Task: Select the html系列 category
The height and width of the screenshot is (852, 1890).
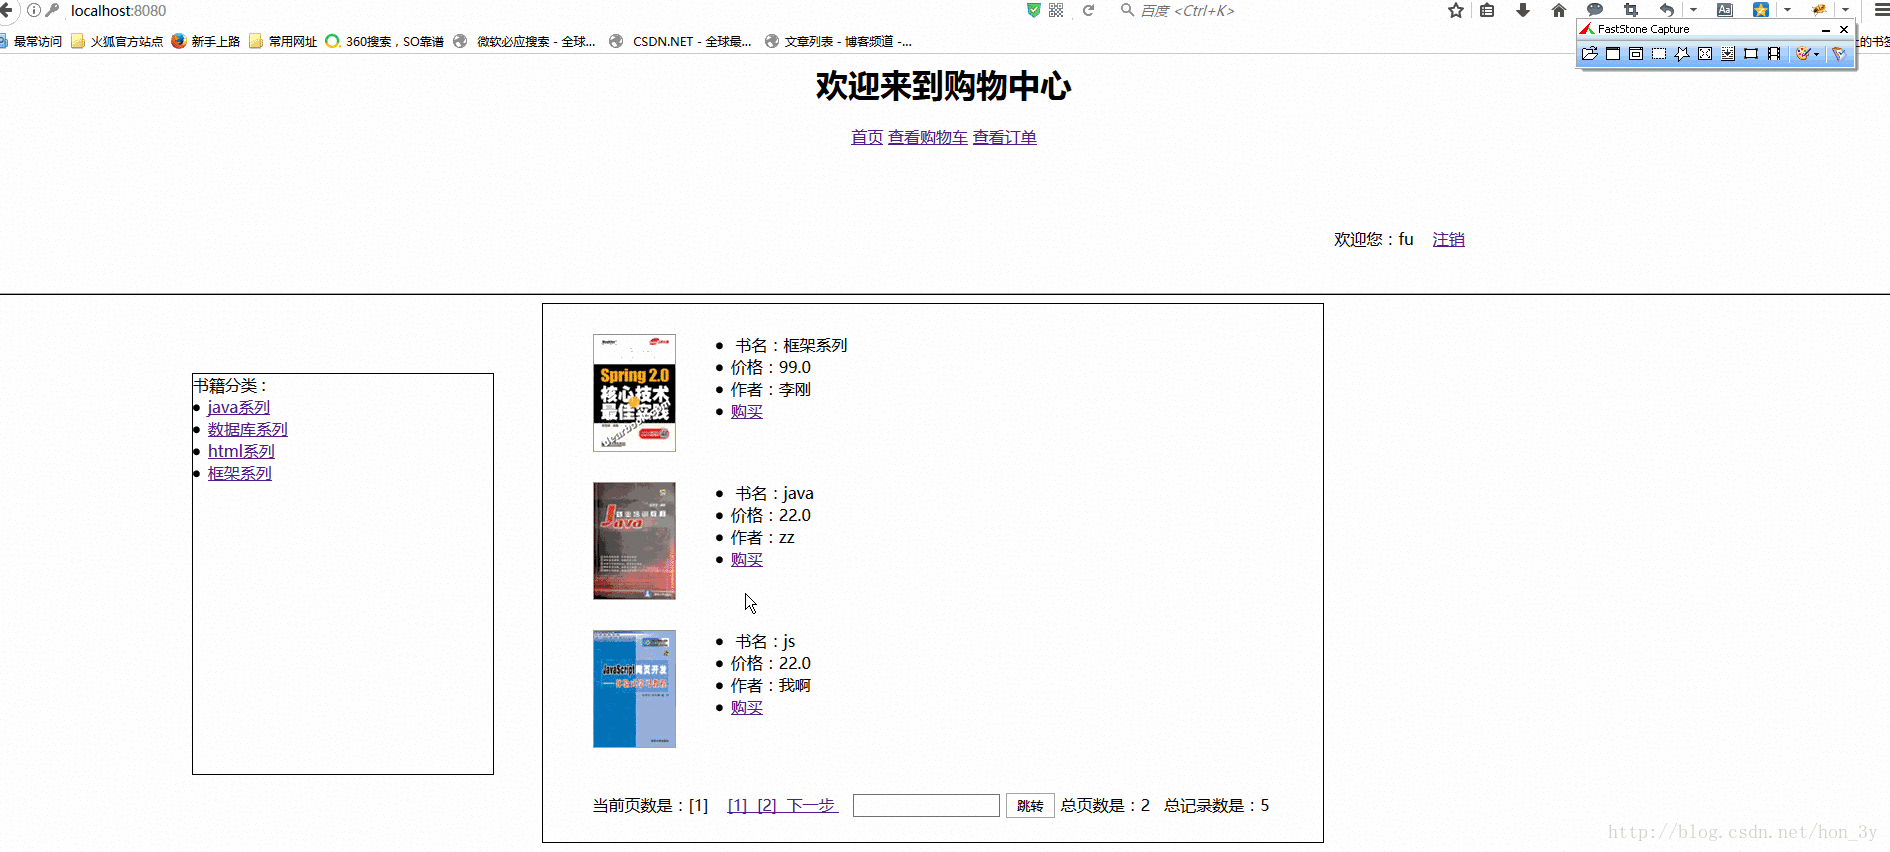Action: (241, 451)
